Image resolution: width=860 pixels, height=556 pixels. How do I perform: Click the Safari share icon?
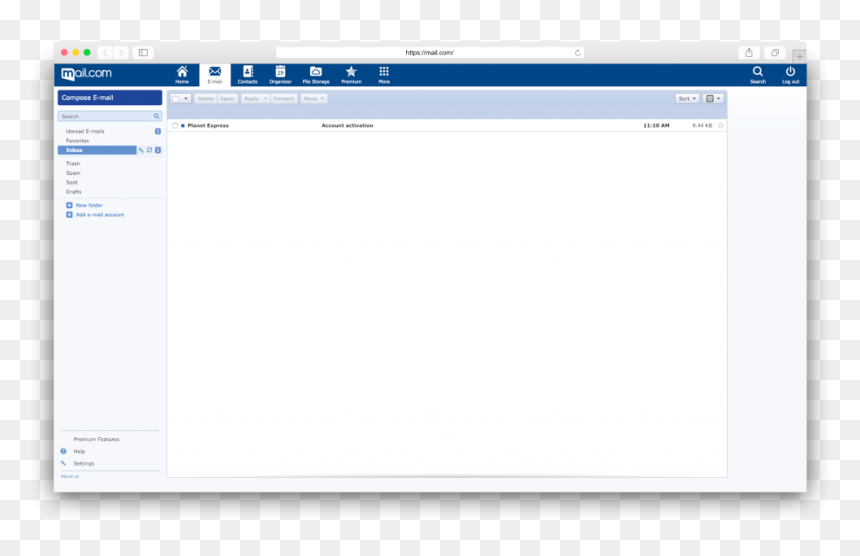click(749, 53)
